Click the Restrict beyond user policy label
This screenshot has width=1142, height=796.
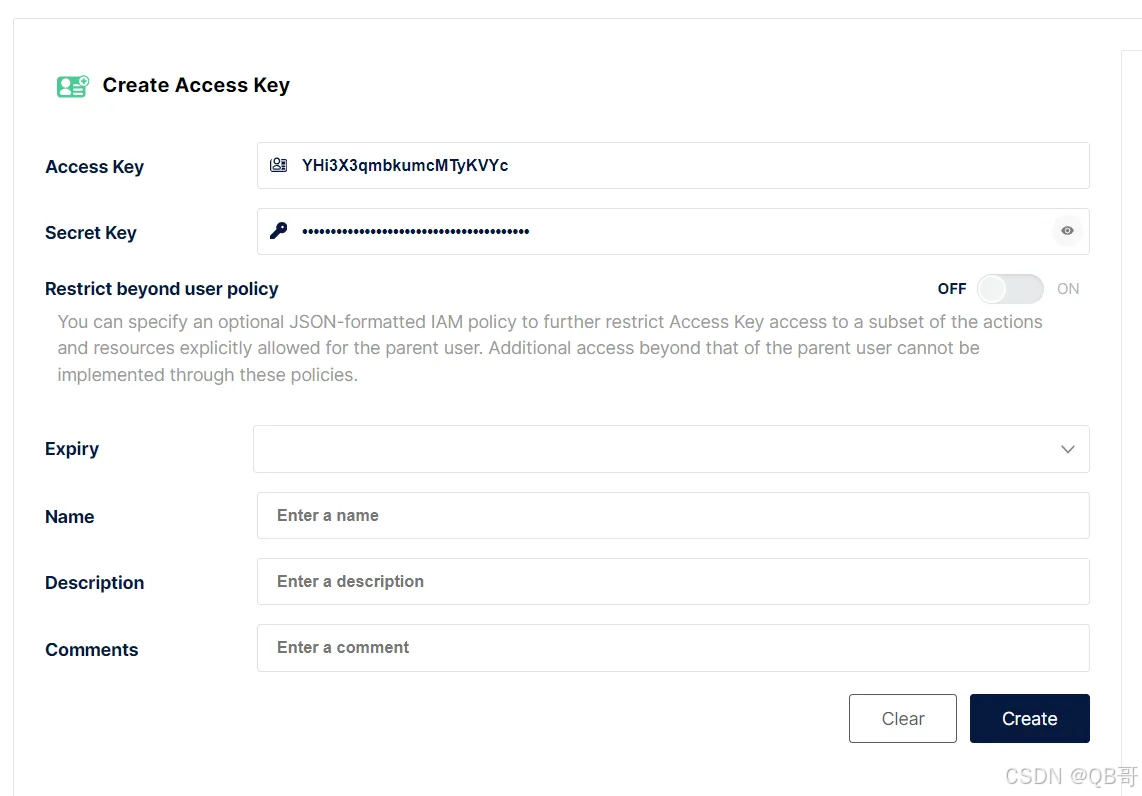[162, 289]
